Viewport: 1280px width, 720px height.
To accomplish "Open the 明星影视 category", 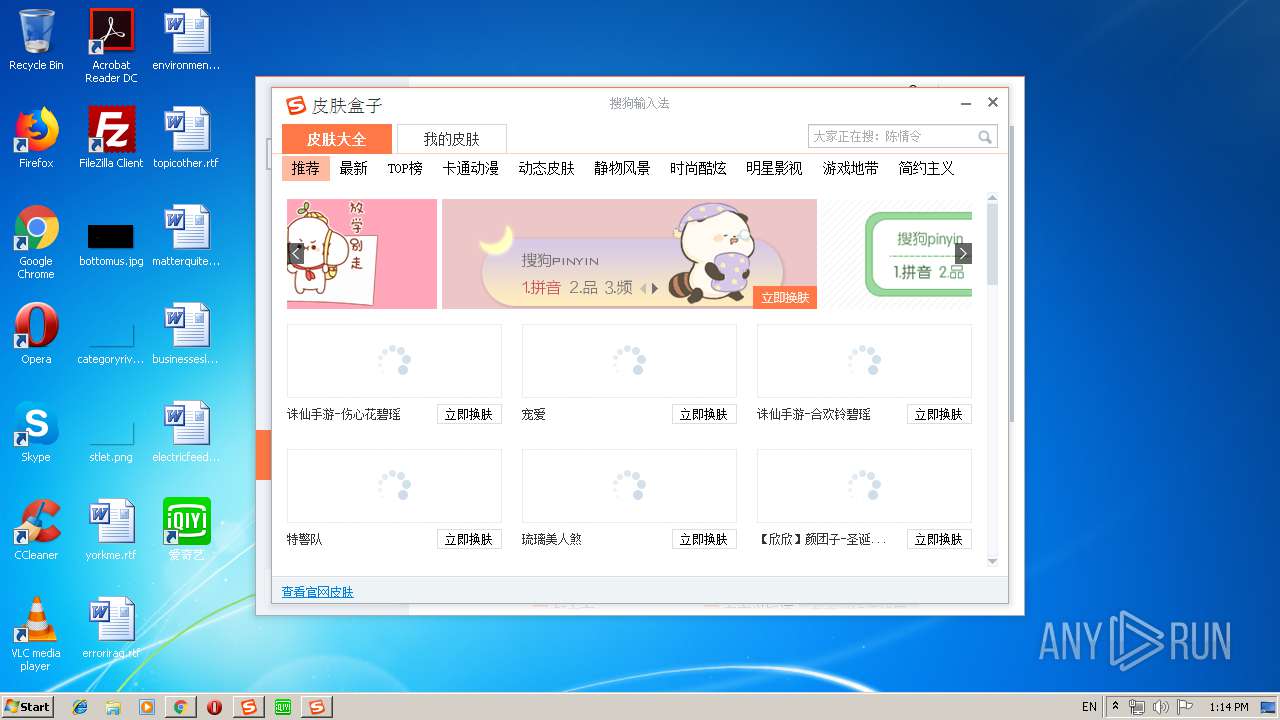I will 774,168.
